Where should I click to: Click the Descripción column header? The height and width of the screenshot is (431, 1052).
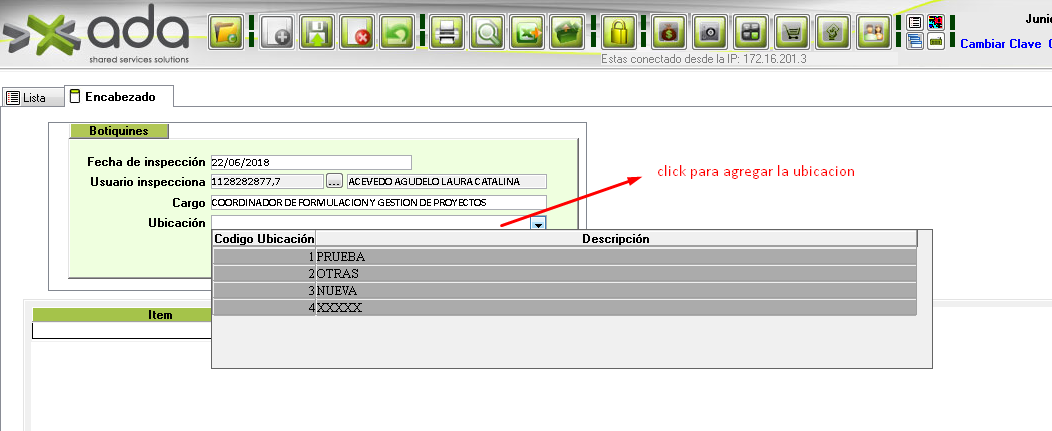pyautogui.click(x=616, y=238)
